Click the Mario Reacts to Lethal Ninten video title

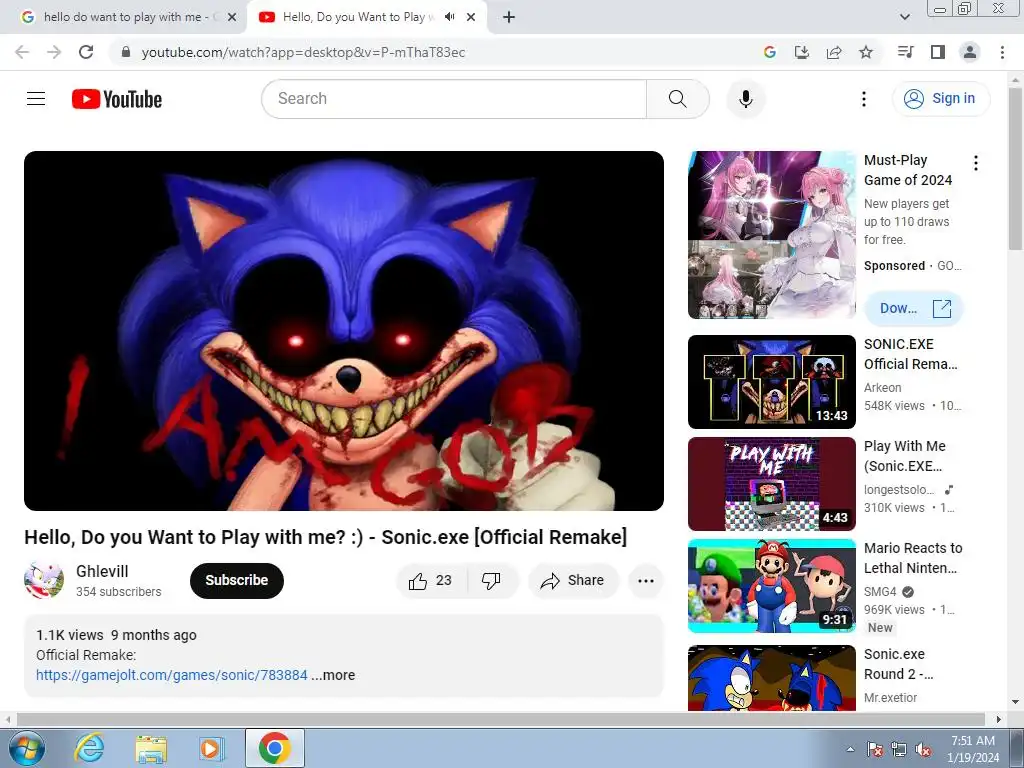(x=913, y=558)
